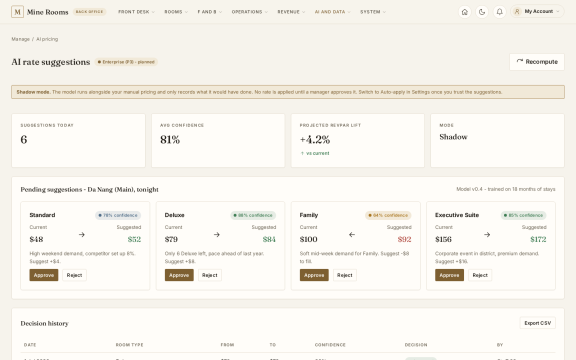The height and width of the screenshot is (360, 576).
Task: Click the Enterprise planned badge
Action: click(126, 62)
